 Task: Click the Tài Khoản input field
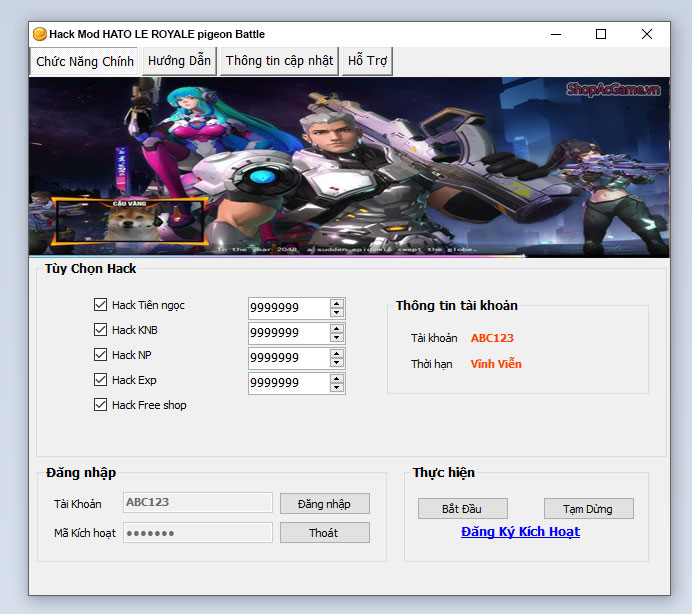[x=198, y=502]
